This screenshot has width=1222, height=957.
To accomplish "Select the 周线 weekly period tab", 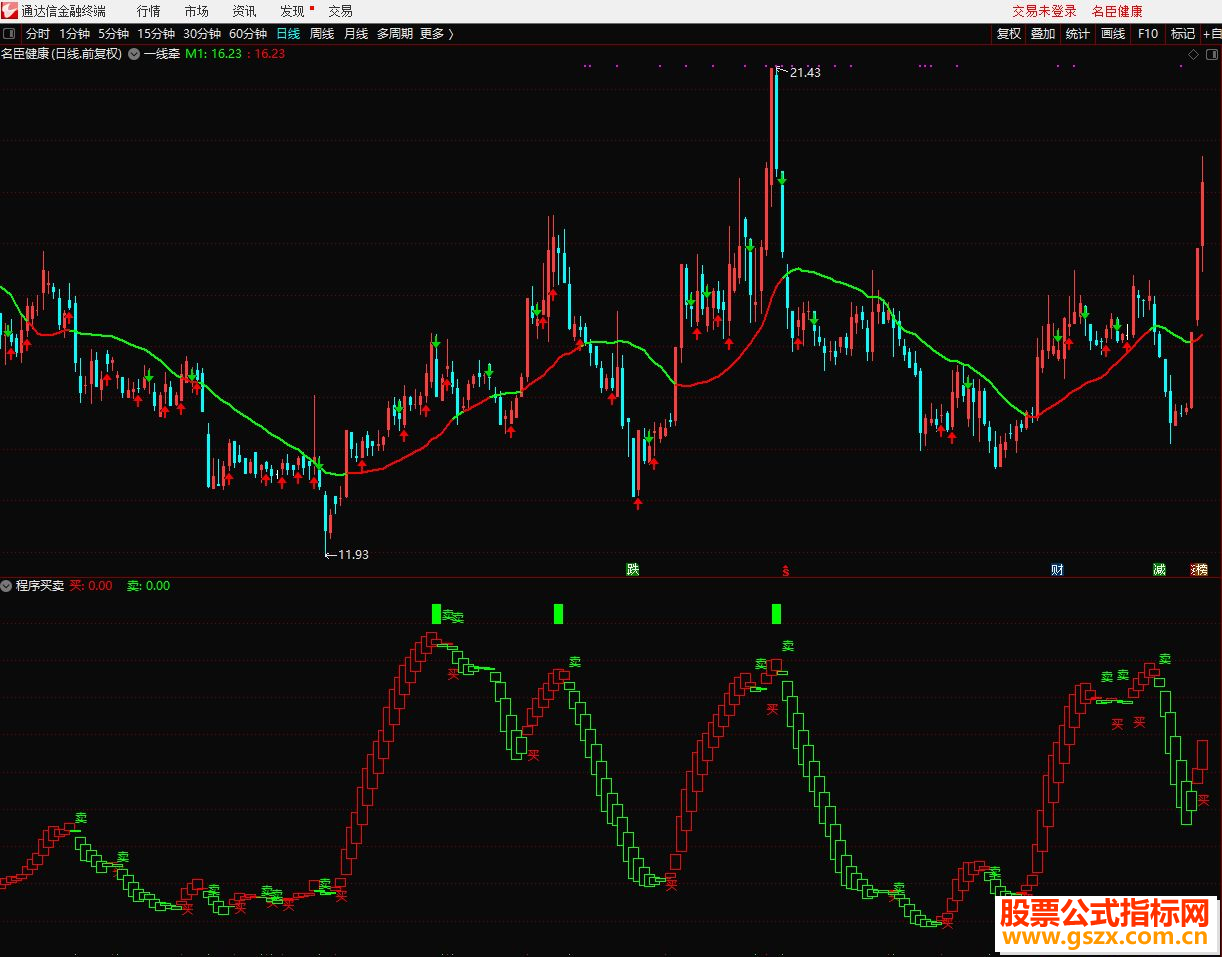I will (322, 33).
